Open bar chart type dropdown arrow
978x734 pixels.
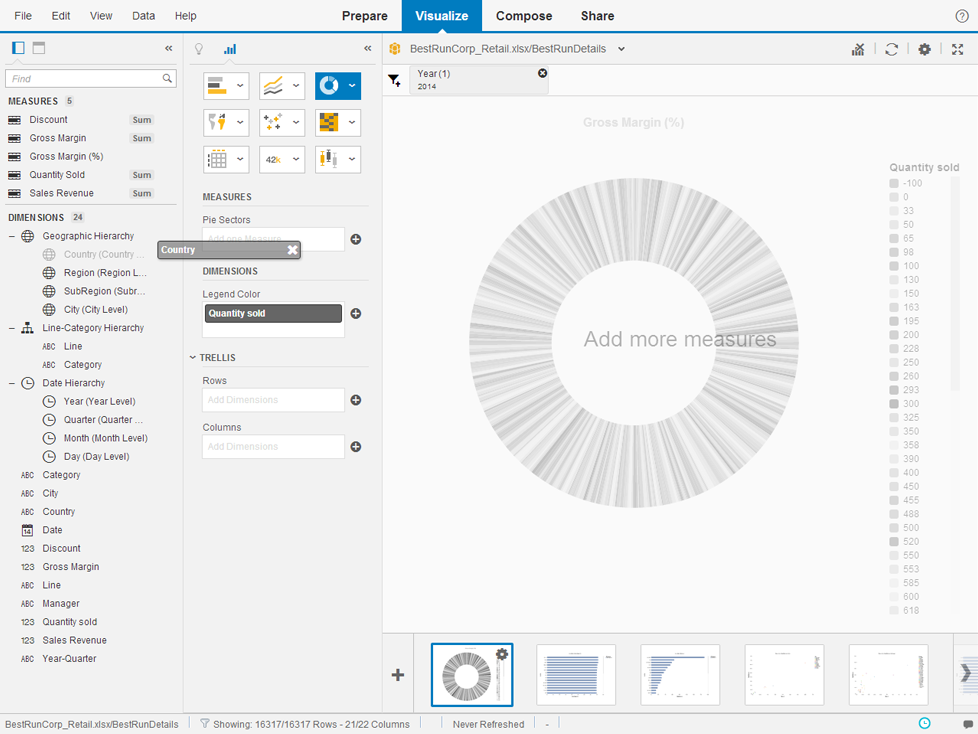coord(240,86)
